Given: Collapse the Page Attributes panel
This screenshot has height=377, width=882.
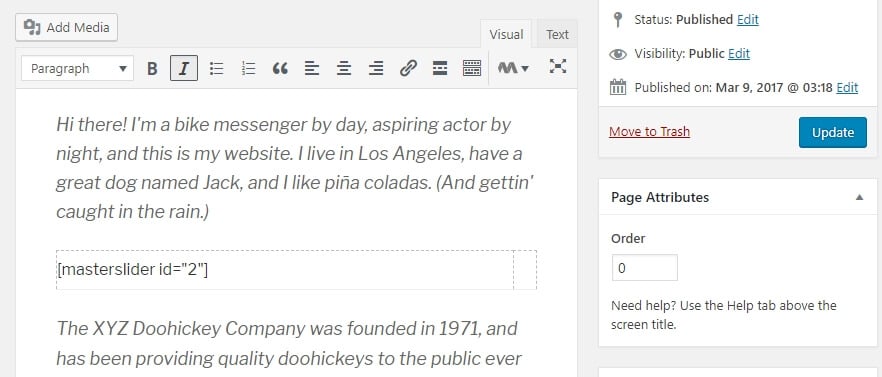Looking at the screenshot, I should 859,198.
